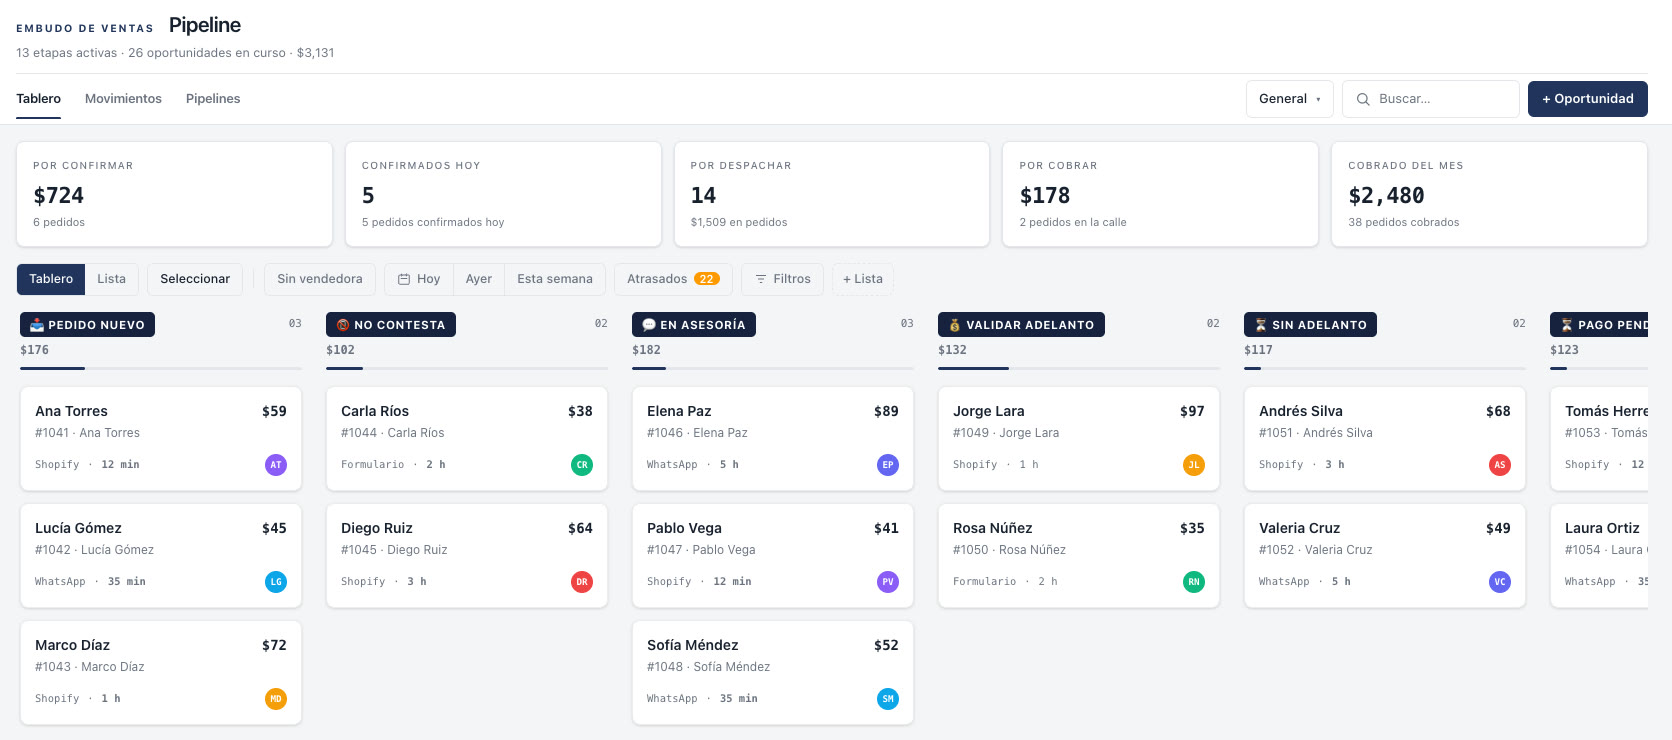
Task: Click the Sin Adelanto column title
Action: click(x=1310, y=325)
